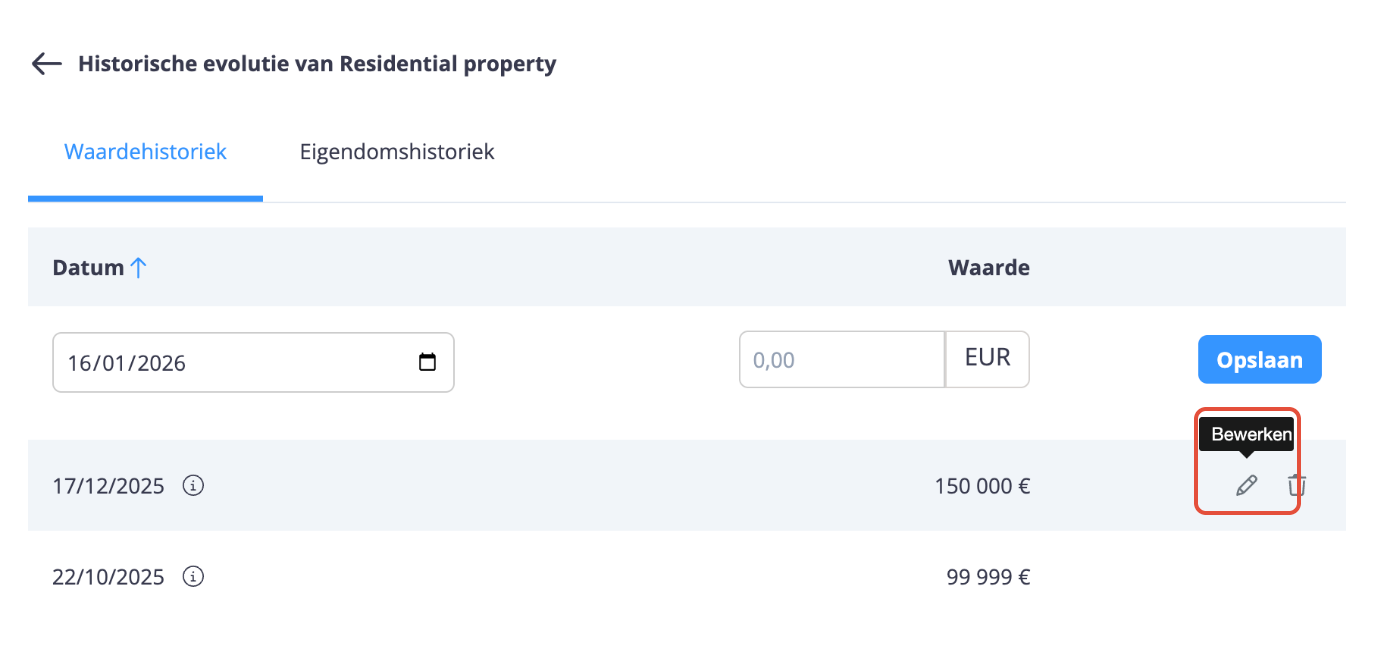Image resolution: width=1387 pixels, height=649 pixels.
Task: Click the 150 000 € value
Action: 982,487
